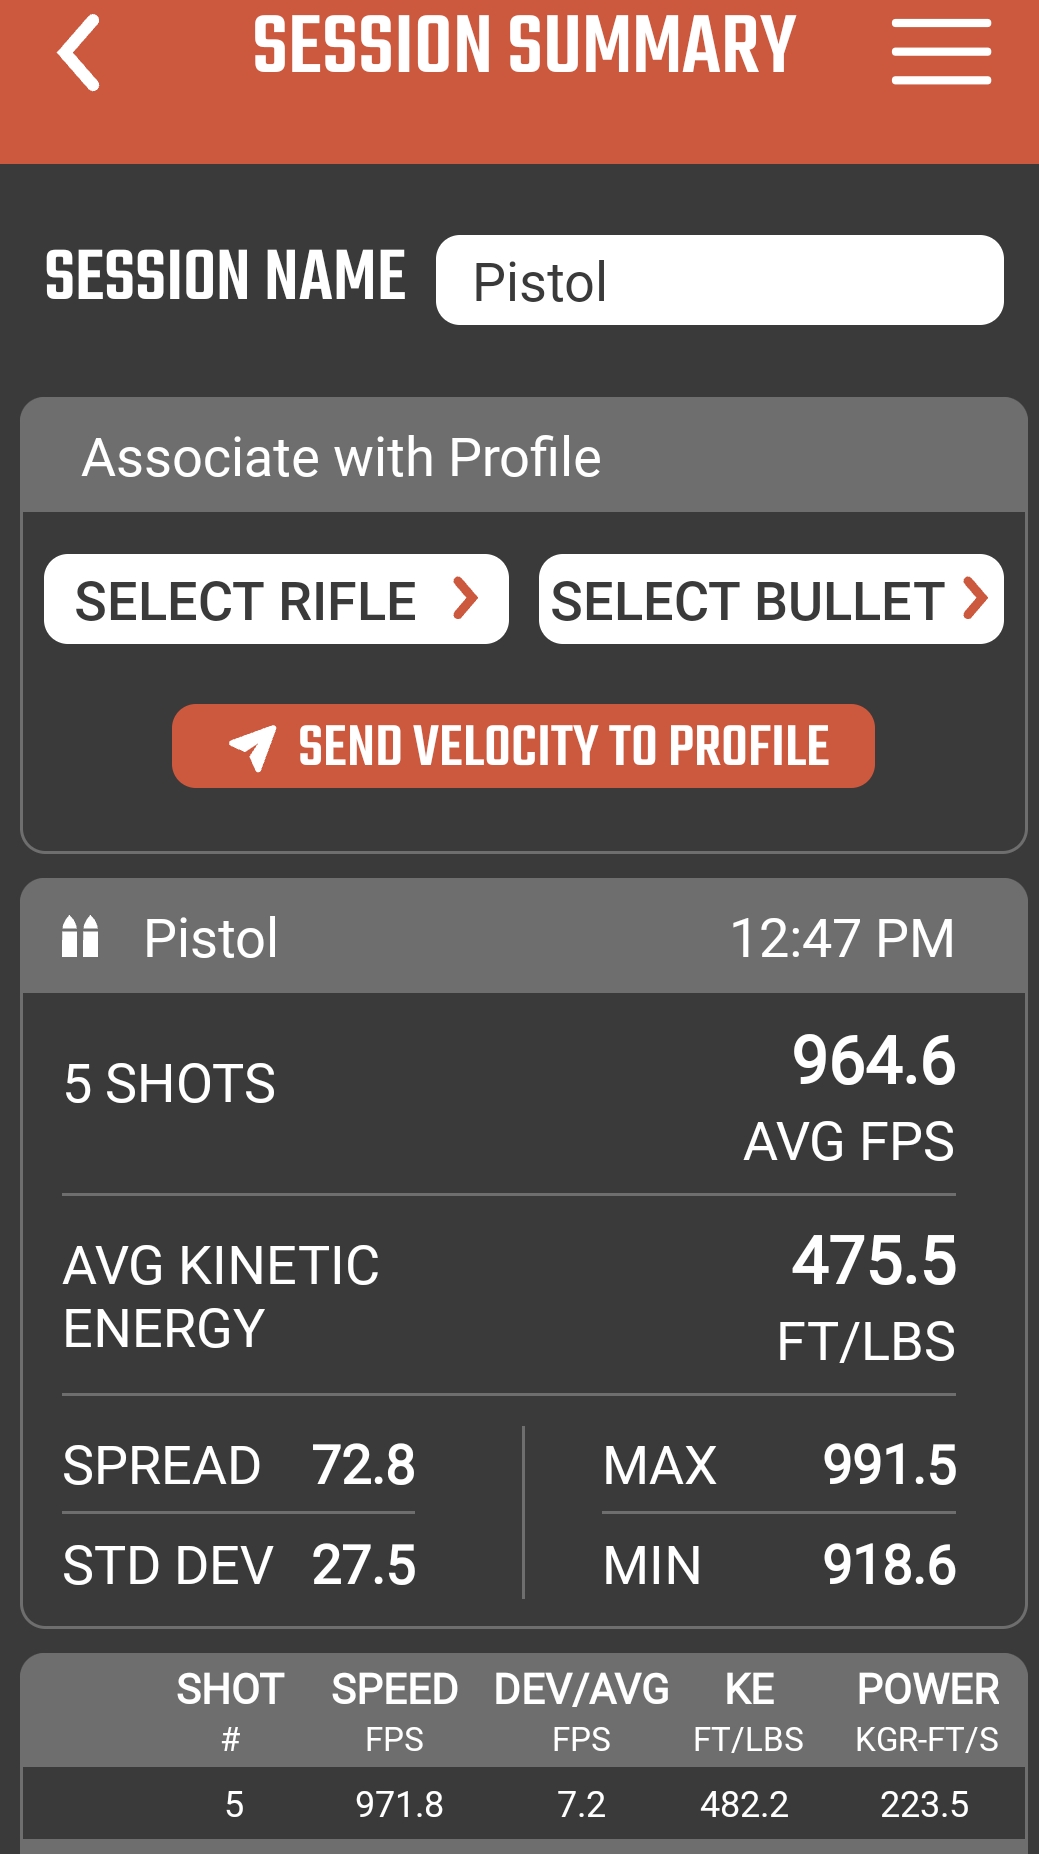Image resolution: width=1039 pixels, height=1854 pixels.
Task: Tap the Associate with Profile header
Action: (x=524, y=456)
